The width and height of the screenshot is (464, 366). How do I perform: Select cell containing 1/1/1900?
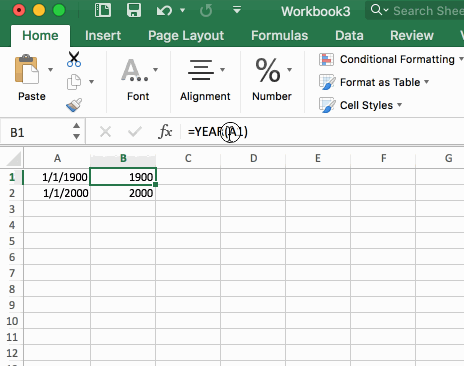coord(57,177)
